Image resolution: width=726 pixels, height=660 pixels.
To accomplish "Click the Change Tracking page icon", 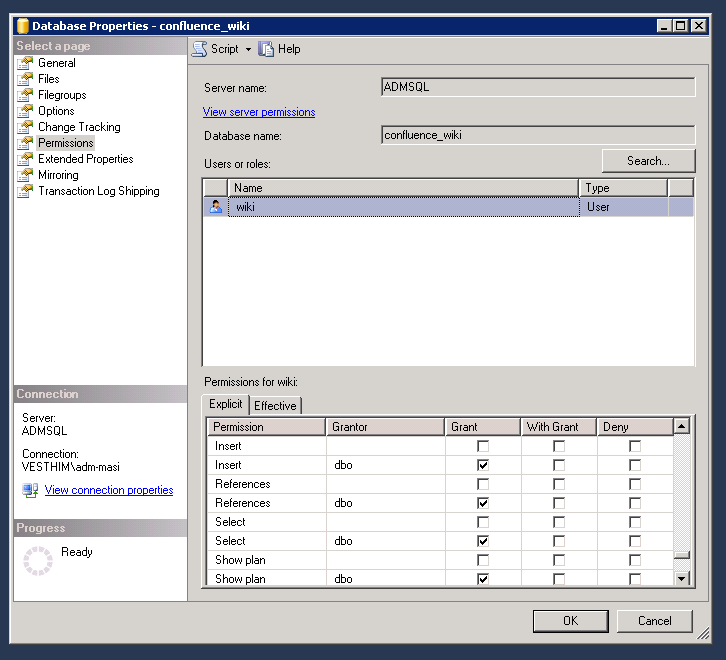I will click(25, 127).
